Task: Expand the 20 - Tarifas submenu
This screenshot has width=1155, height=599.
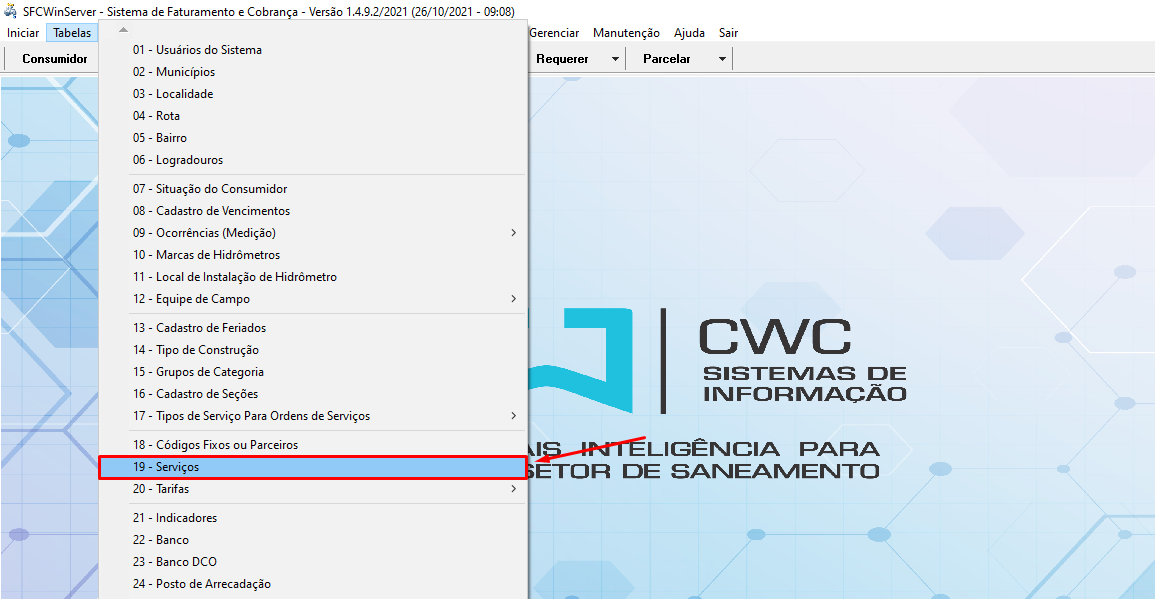Action: click(x=513, y=489)
